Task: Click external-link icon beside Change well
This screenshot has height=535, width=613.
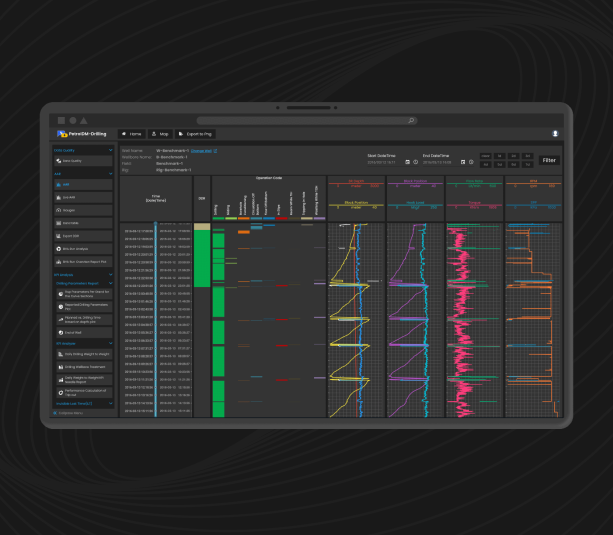Action: [x=215, y=151]
